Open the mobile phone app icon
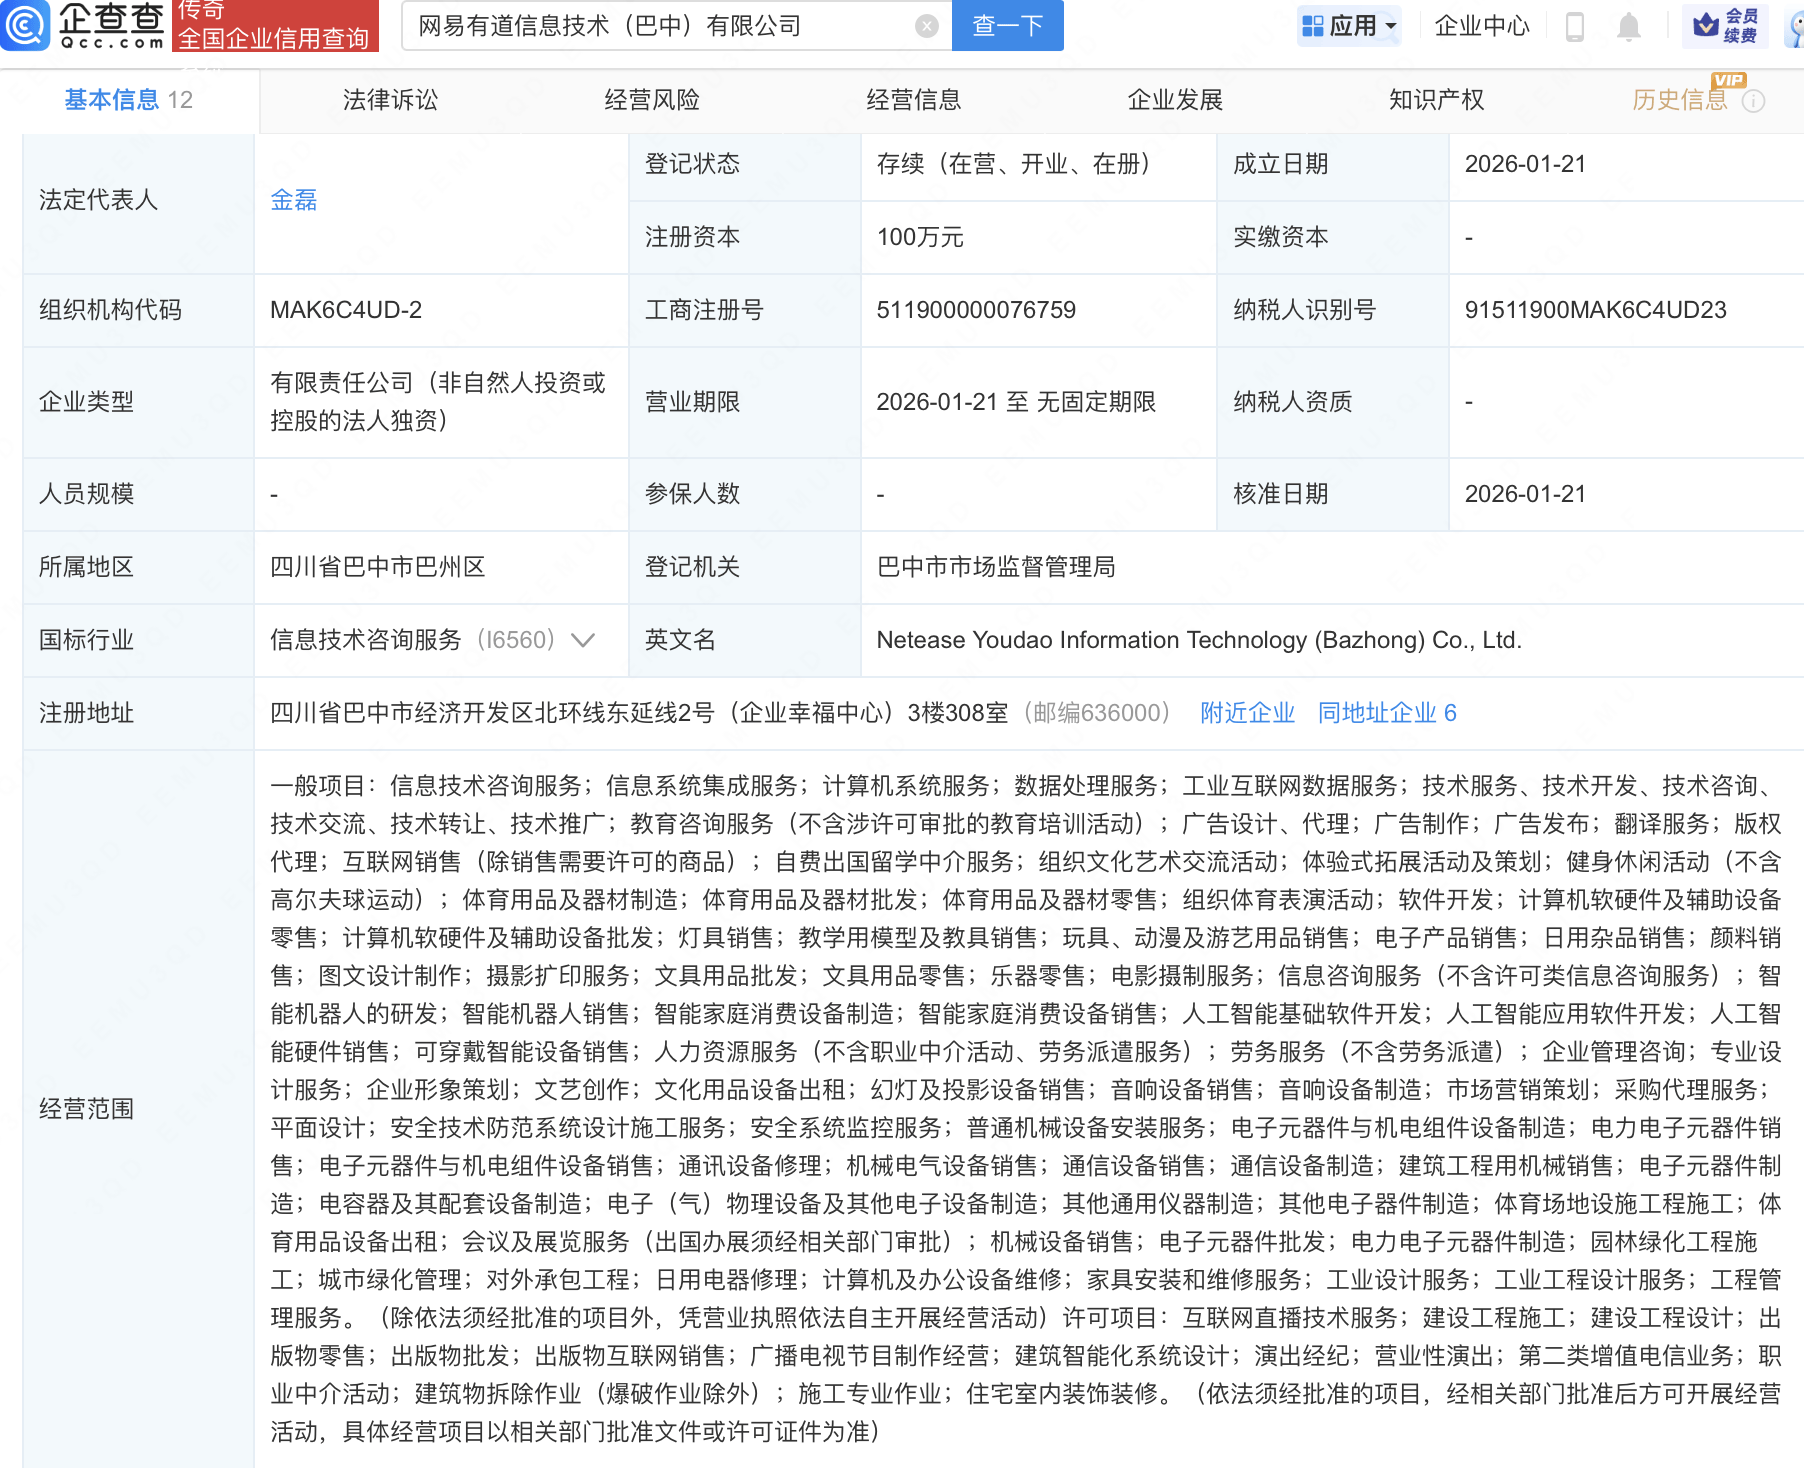This screenshot has height=1468, width=1804. click(x=1574, y=26)
